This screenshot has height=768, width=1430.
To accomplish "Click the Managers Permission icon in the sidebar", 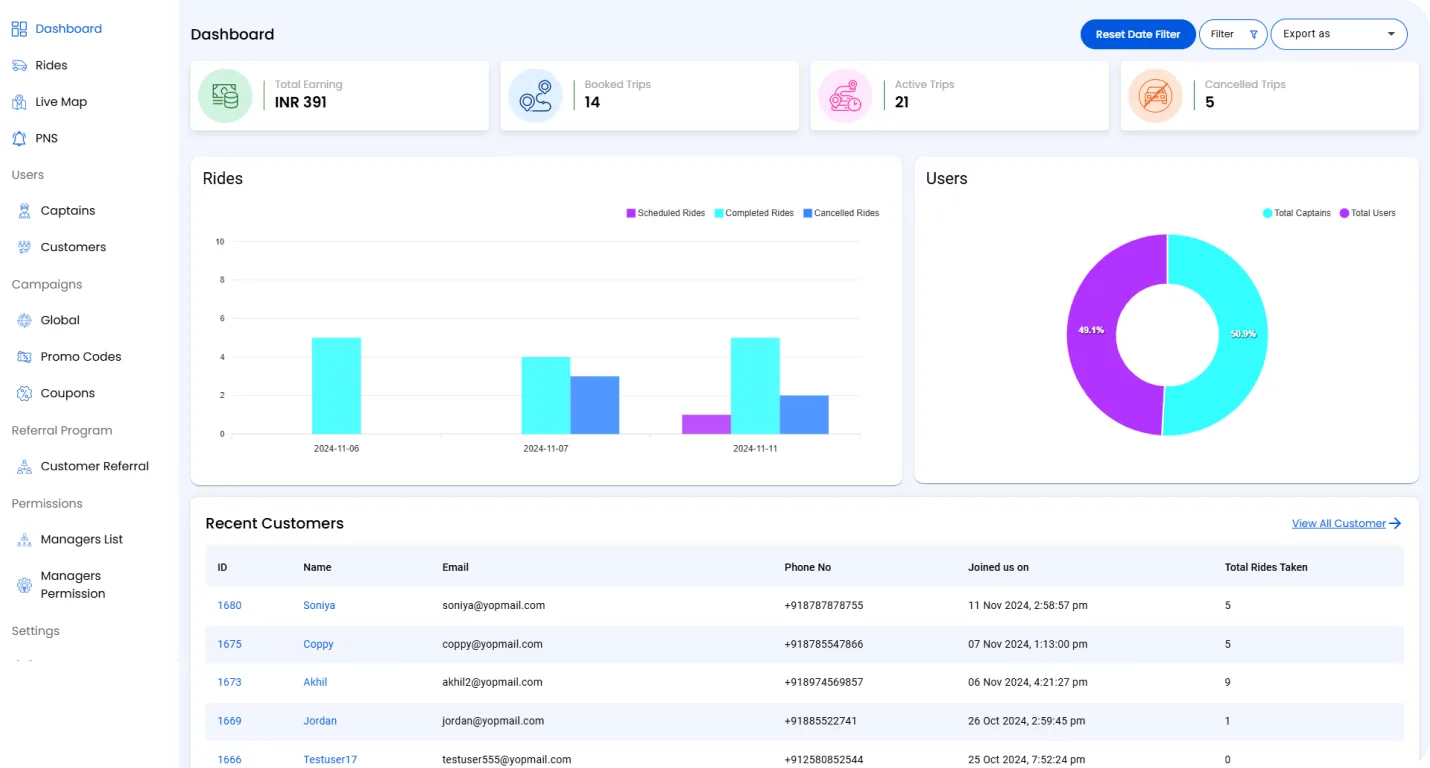I will 24,585.
